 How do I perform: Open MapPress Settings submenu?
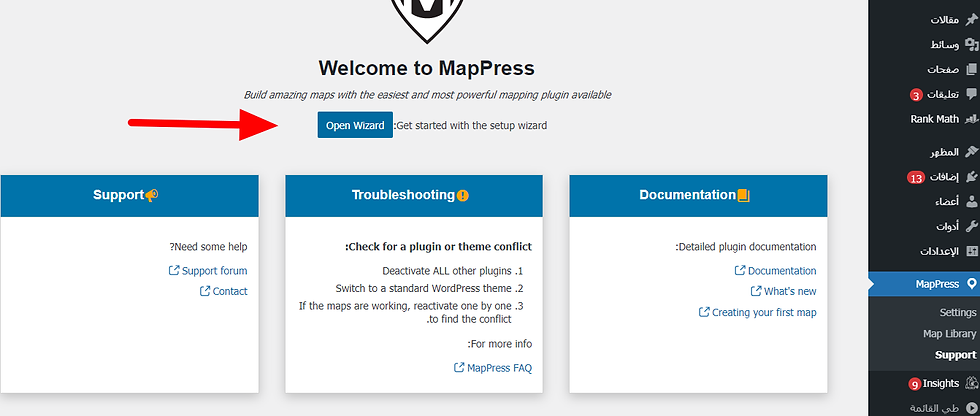tap(958, 312)
